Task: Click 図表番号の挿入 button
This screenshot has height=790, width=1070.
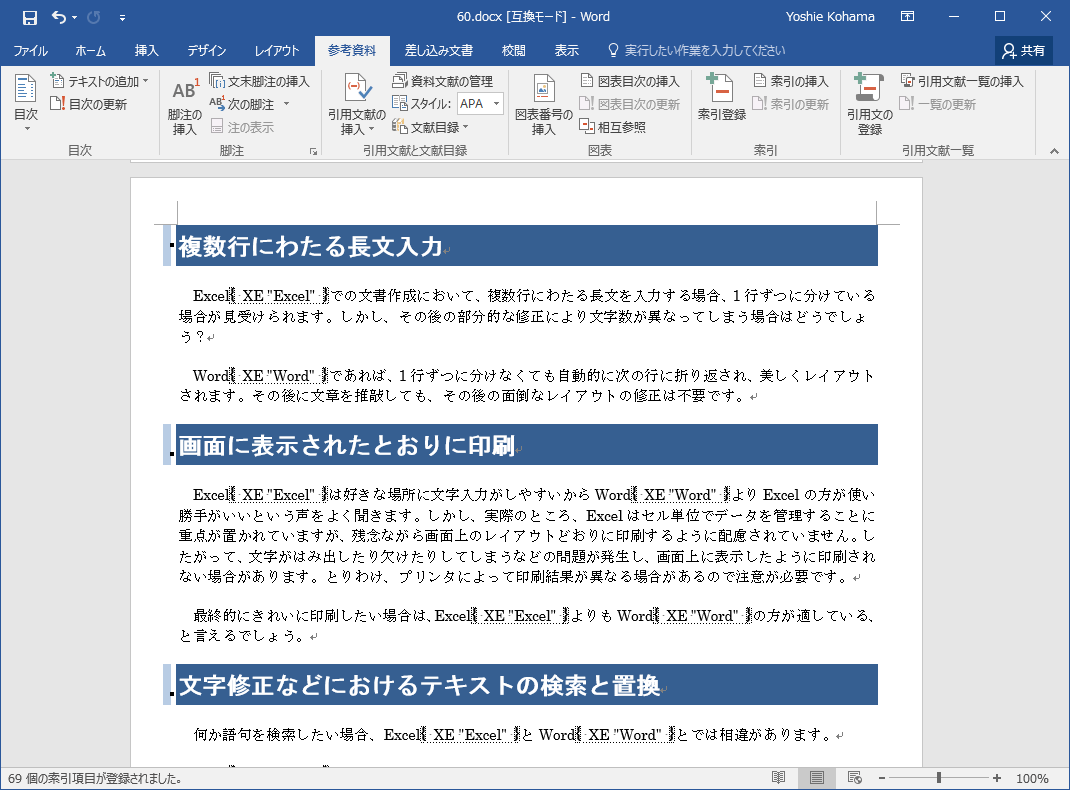Action: pos(543,105)
